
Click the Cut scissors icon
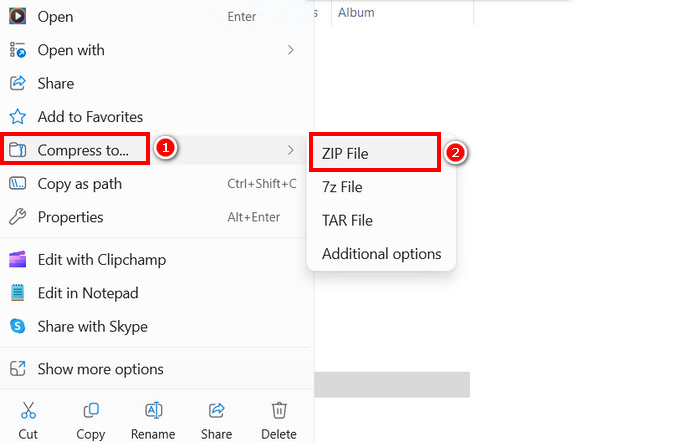(28, 410)
